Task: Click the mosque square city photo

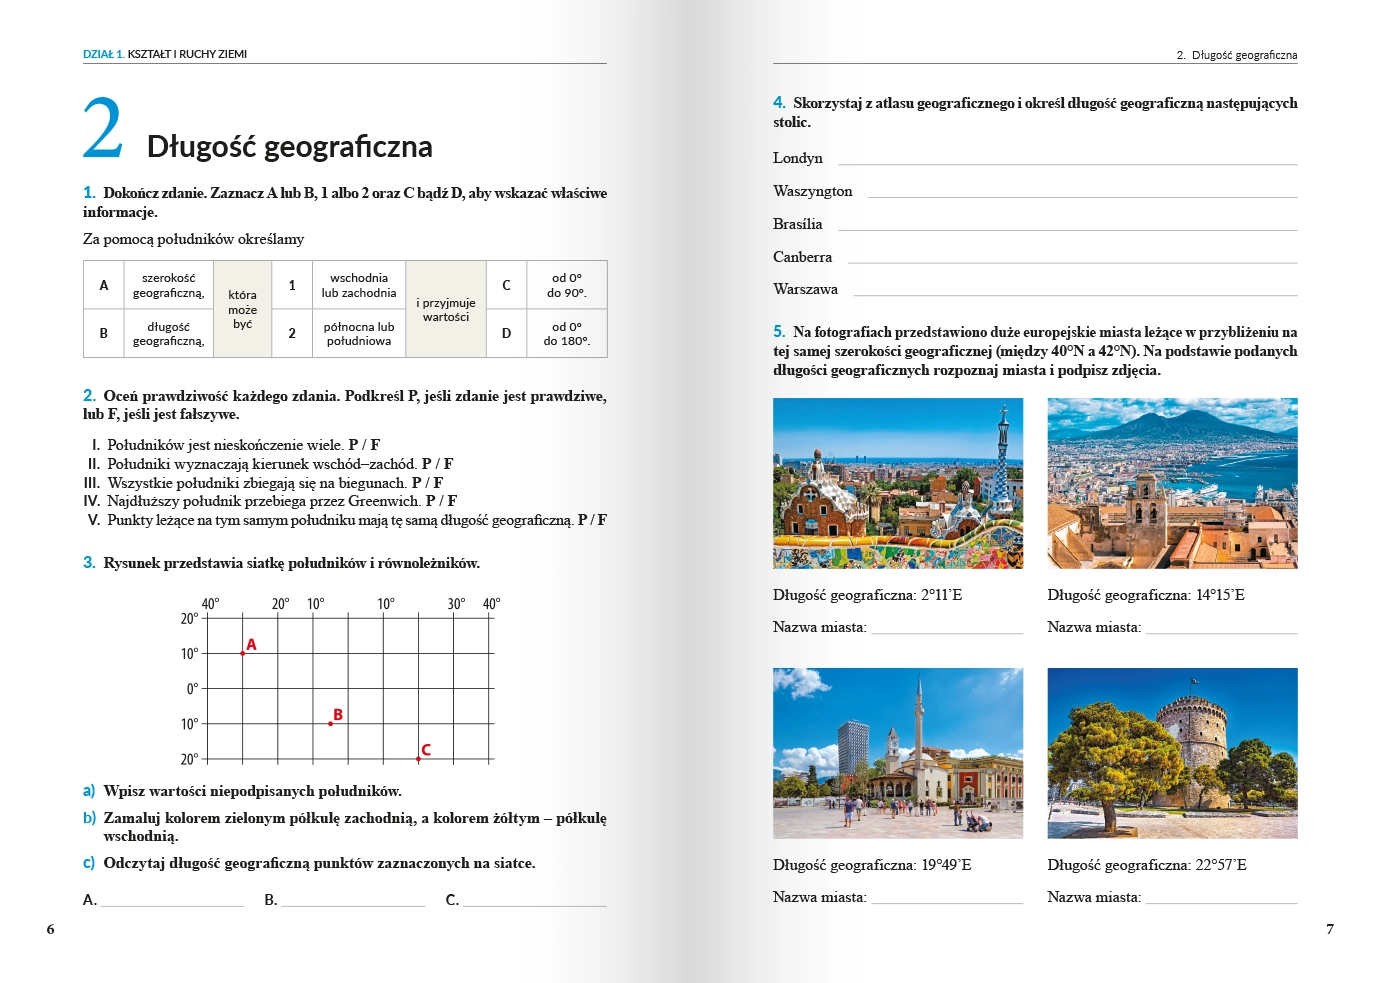Action: (898, 753)
